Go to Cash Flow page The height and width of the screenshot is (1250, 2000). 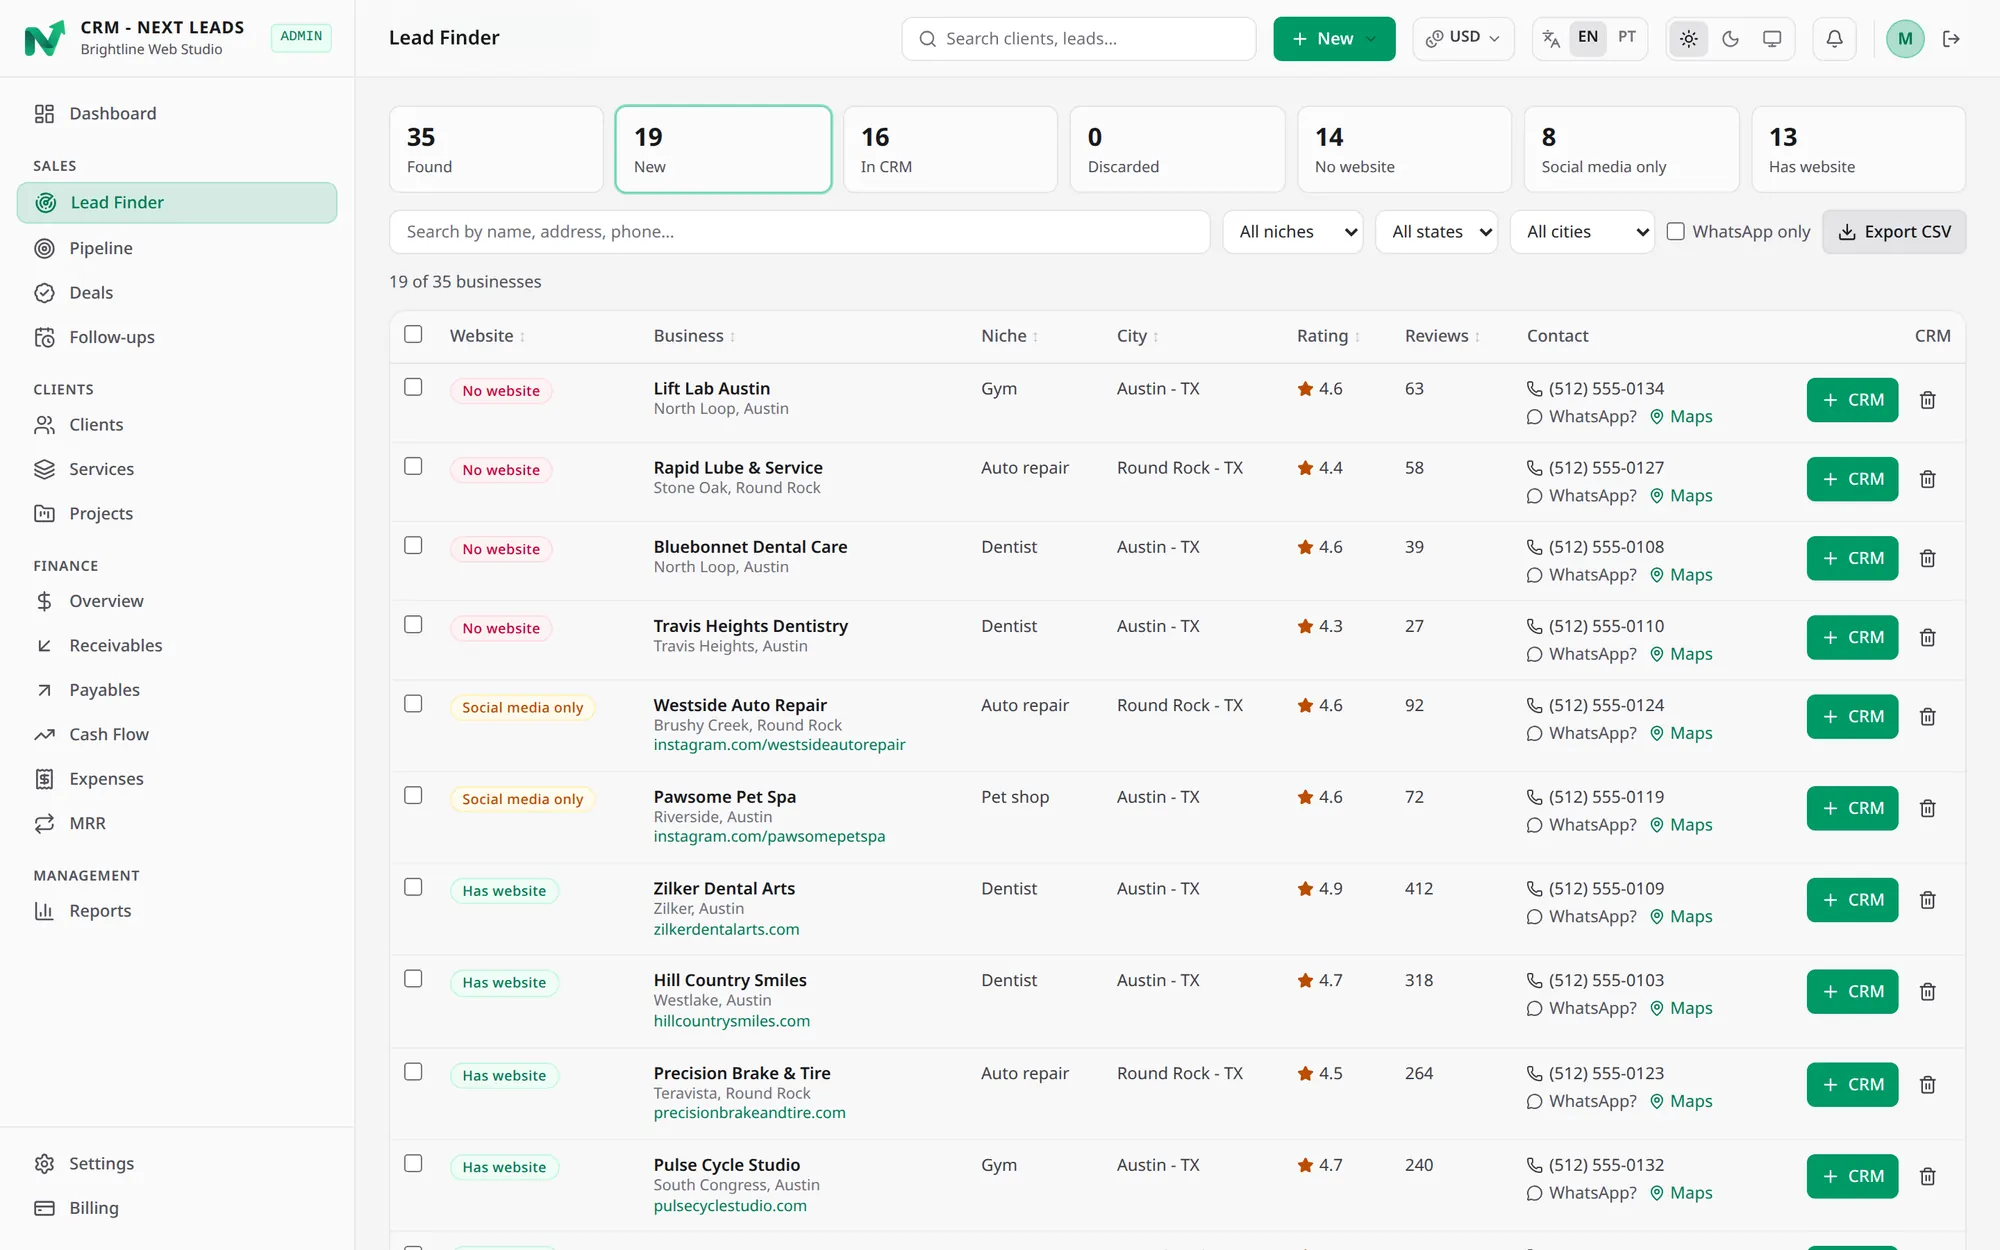pos(177,734)
